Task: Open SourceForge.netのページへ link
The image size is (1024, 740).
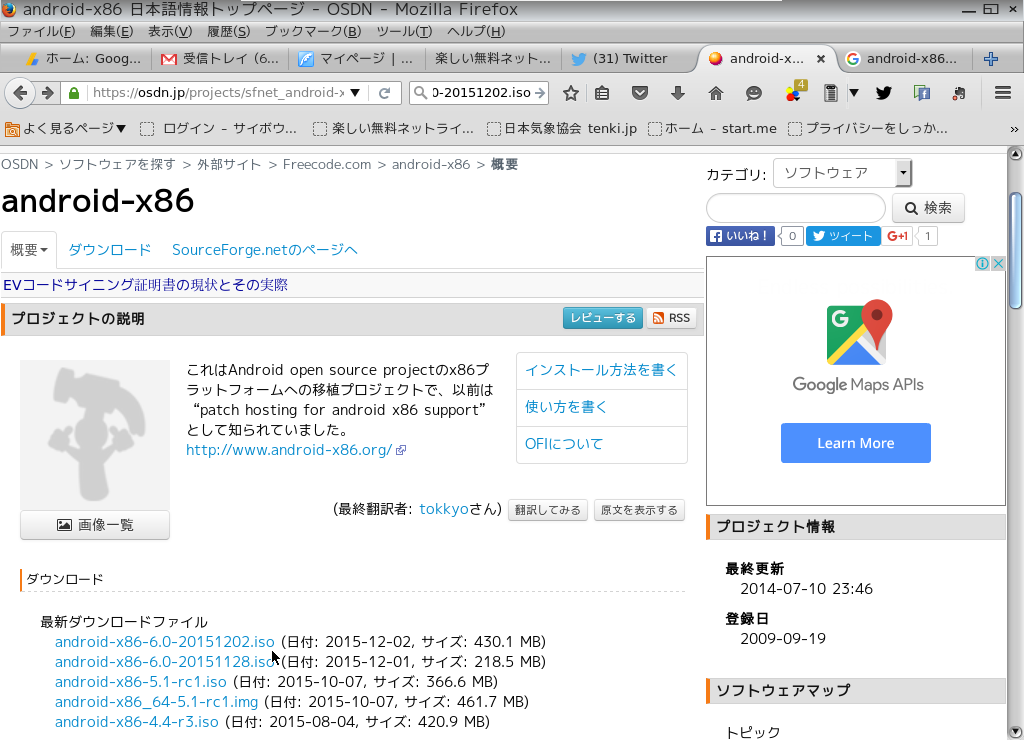Action: coord(264,250)
